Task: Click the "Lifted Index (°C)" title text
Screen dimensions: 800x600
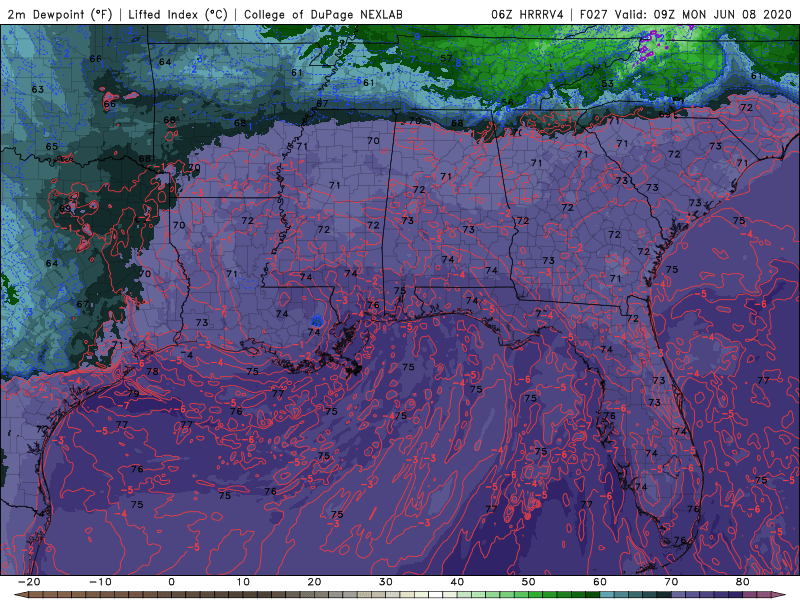Action: [x=178, y=14]
